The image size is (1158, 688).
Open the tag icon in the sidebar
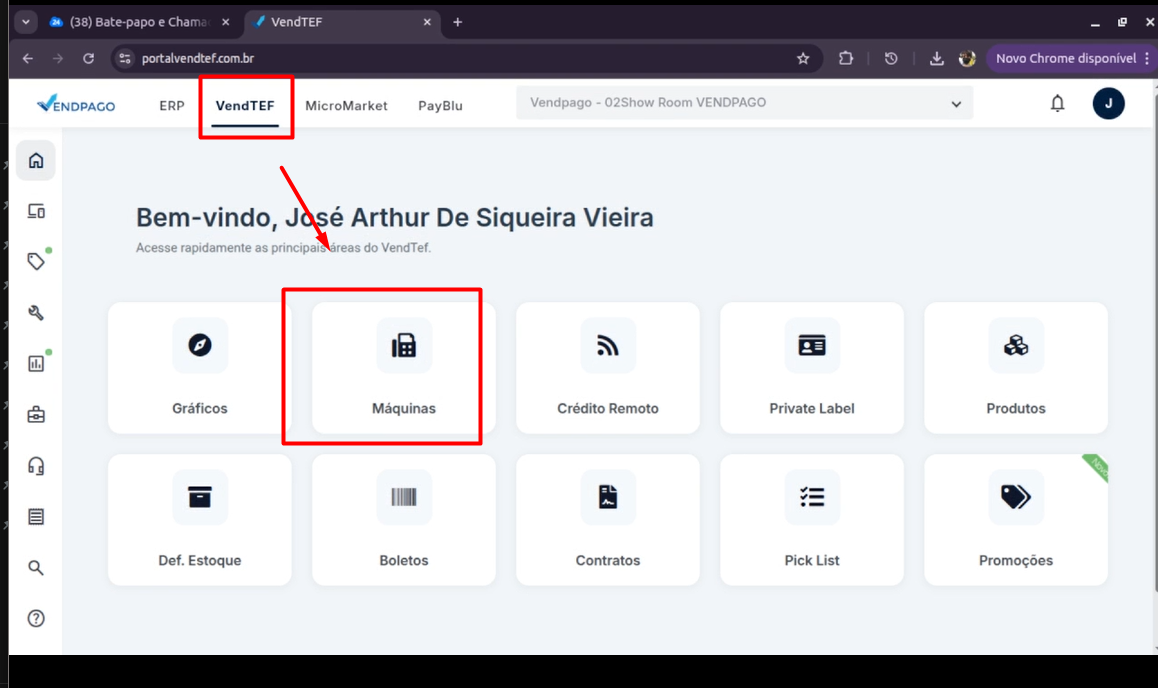35,261
